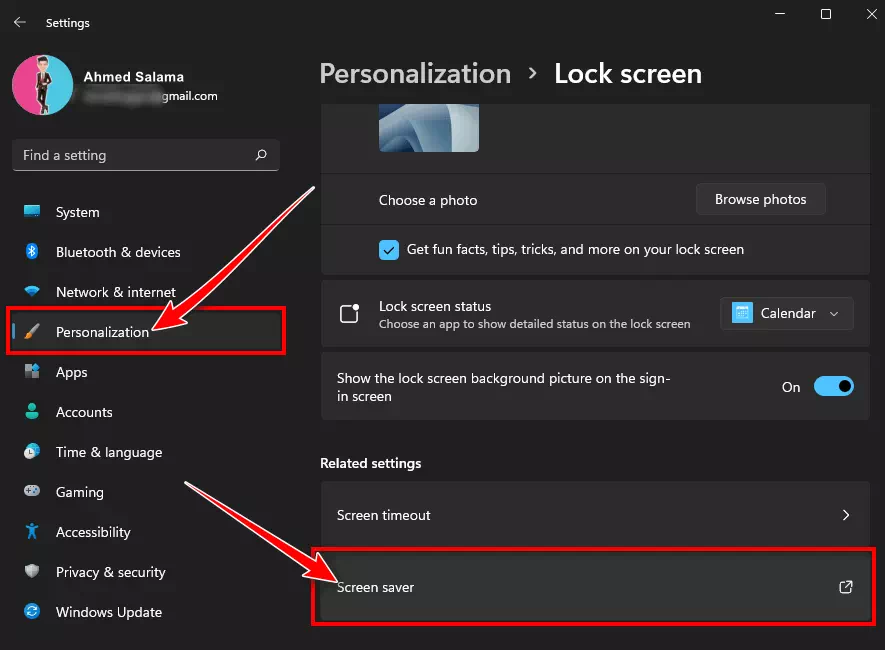The image size is (885, 650).
Task: Click the user profile avatar picture
Action: 43,85
